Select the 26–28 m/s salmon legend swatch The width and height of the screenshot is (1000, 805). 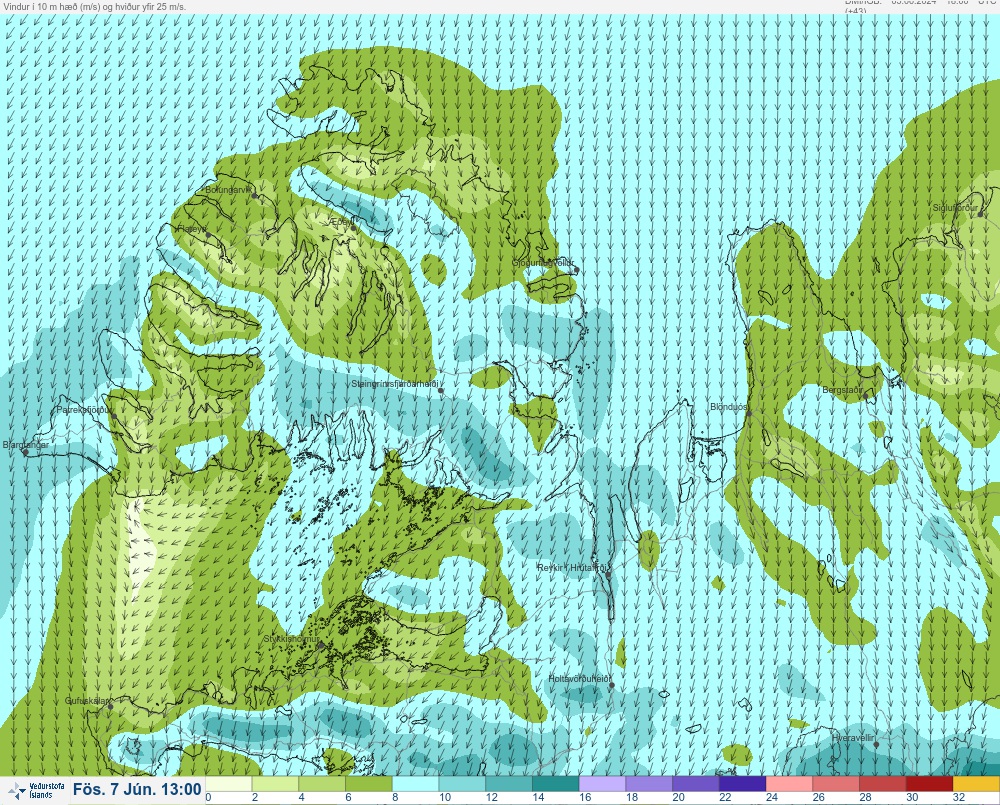(836, 784)
